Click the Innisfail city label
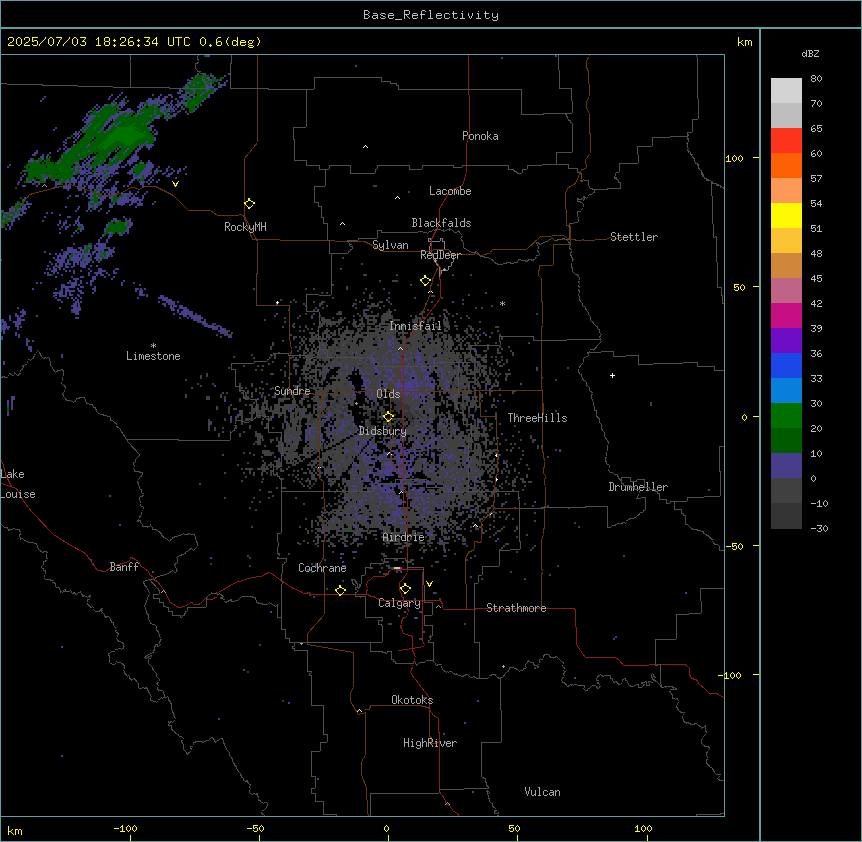Viewport: 862px width, 842px height. point(415,326)
